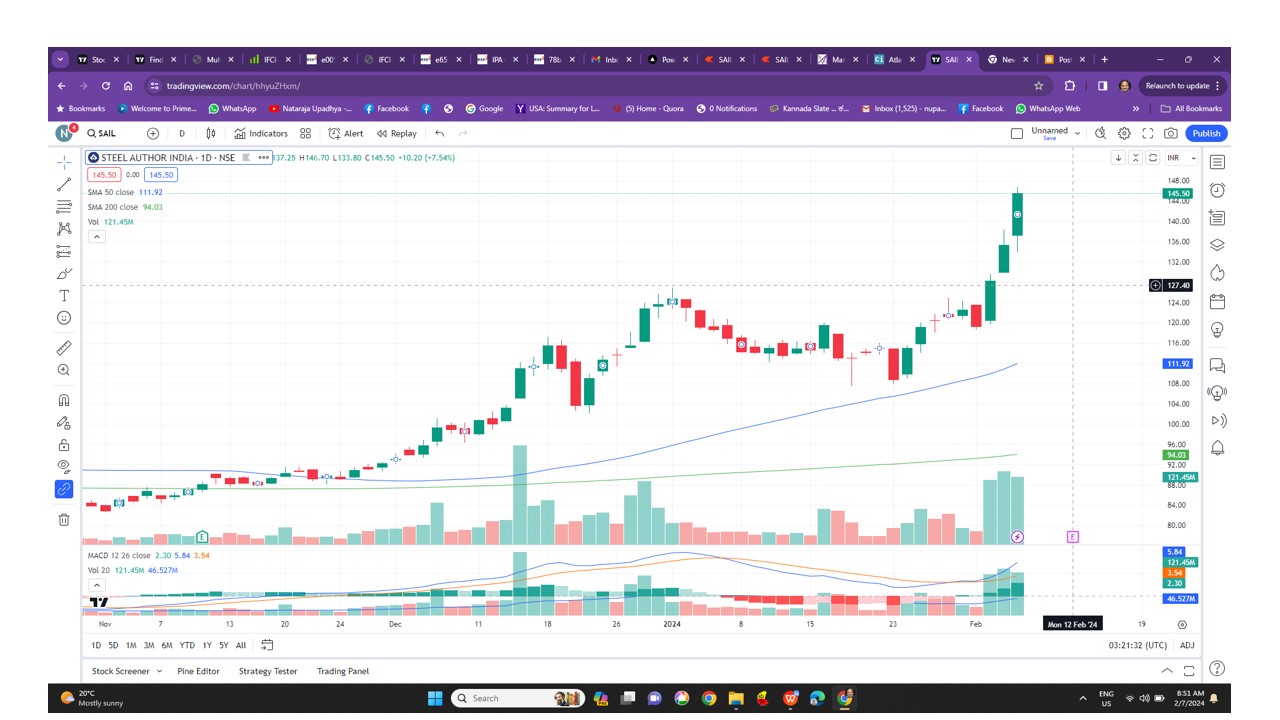
Task: Select the brush drawing tool
Action: (x=64, y=273)
